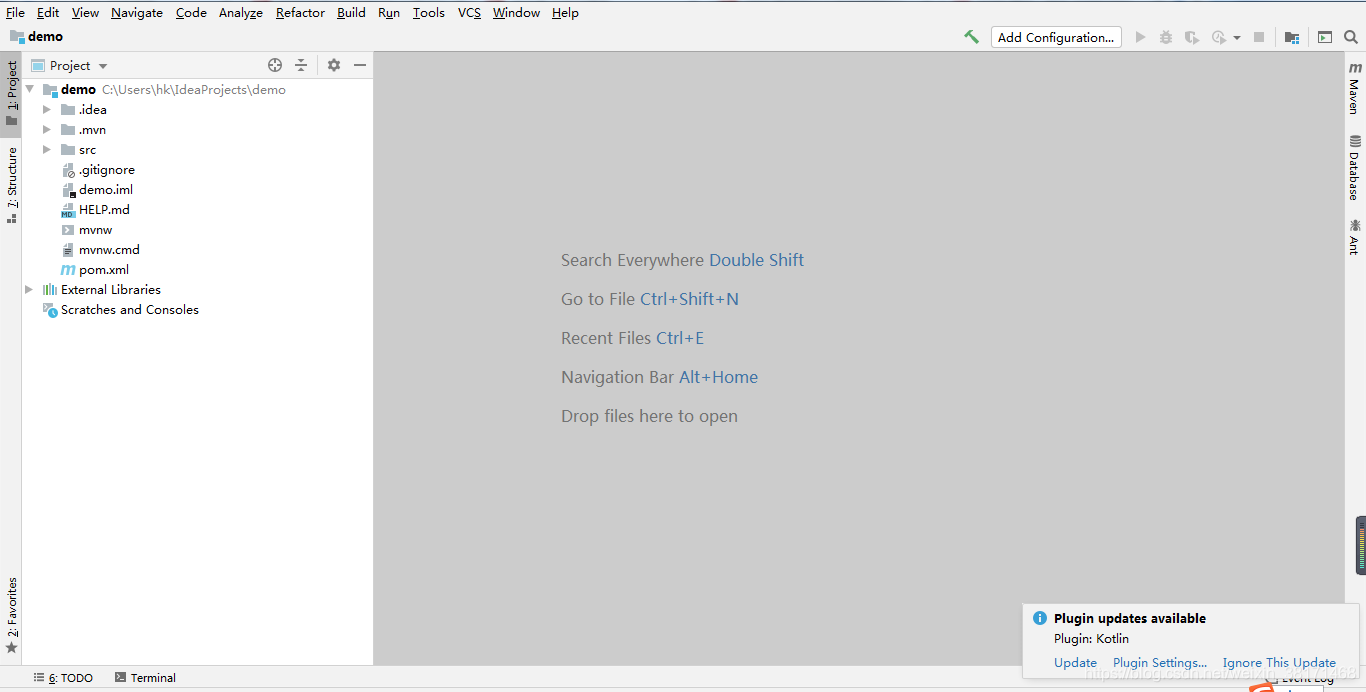The image size is (1366, 692).
Task: Open the Analyze menu
Action: click(241, 12)
